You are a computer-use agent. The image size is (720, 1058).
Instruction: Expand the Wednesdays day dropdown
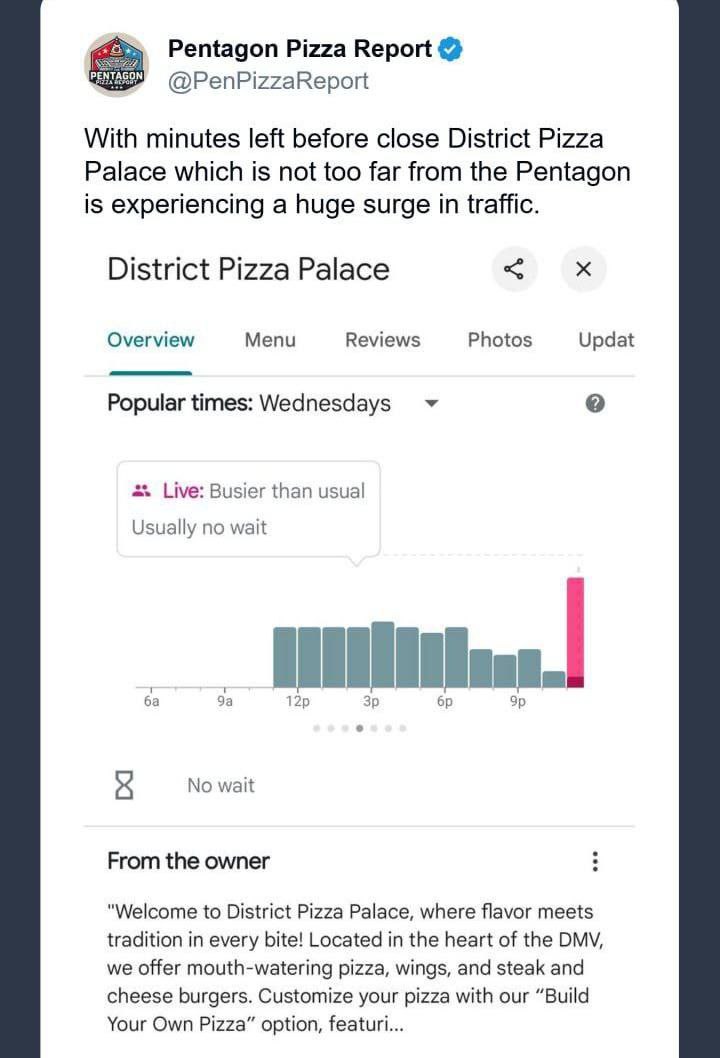pyautogui.click(x=431, y=404)
